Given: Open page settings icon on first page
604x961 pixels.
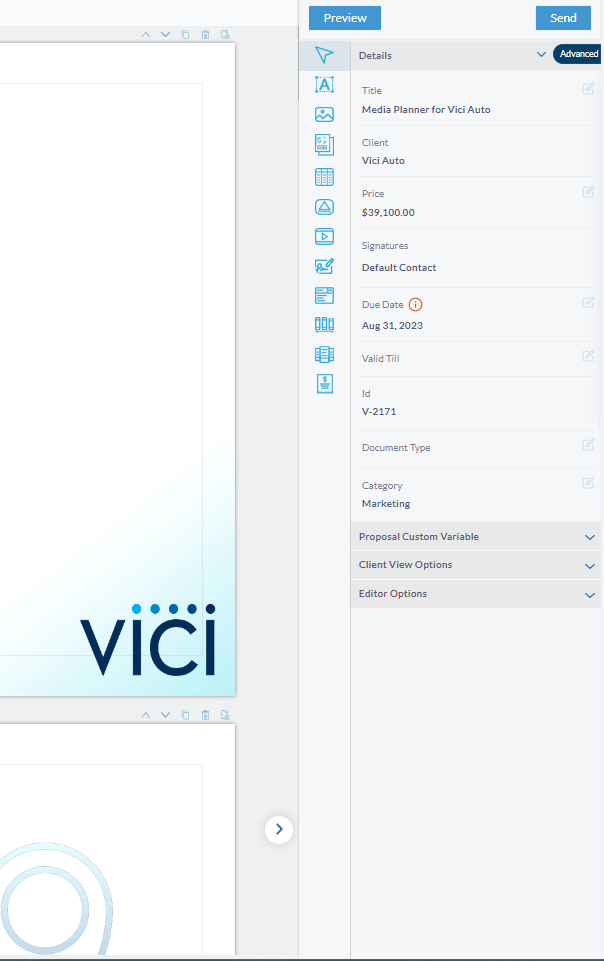Looking at the screenshot, I should [225, 34].
